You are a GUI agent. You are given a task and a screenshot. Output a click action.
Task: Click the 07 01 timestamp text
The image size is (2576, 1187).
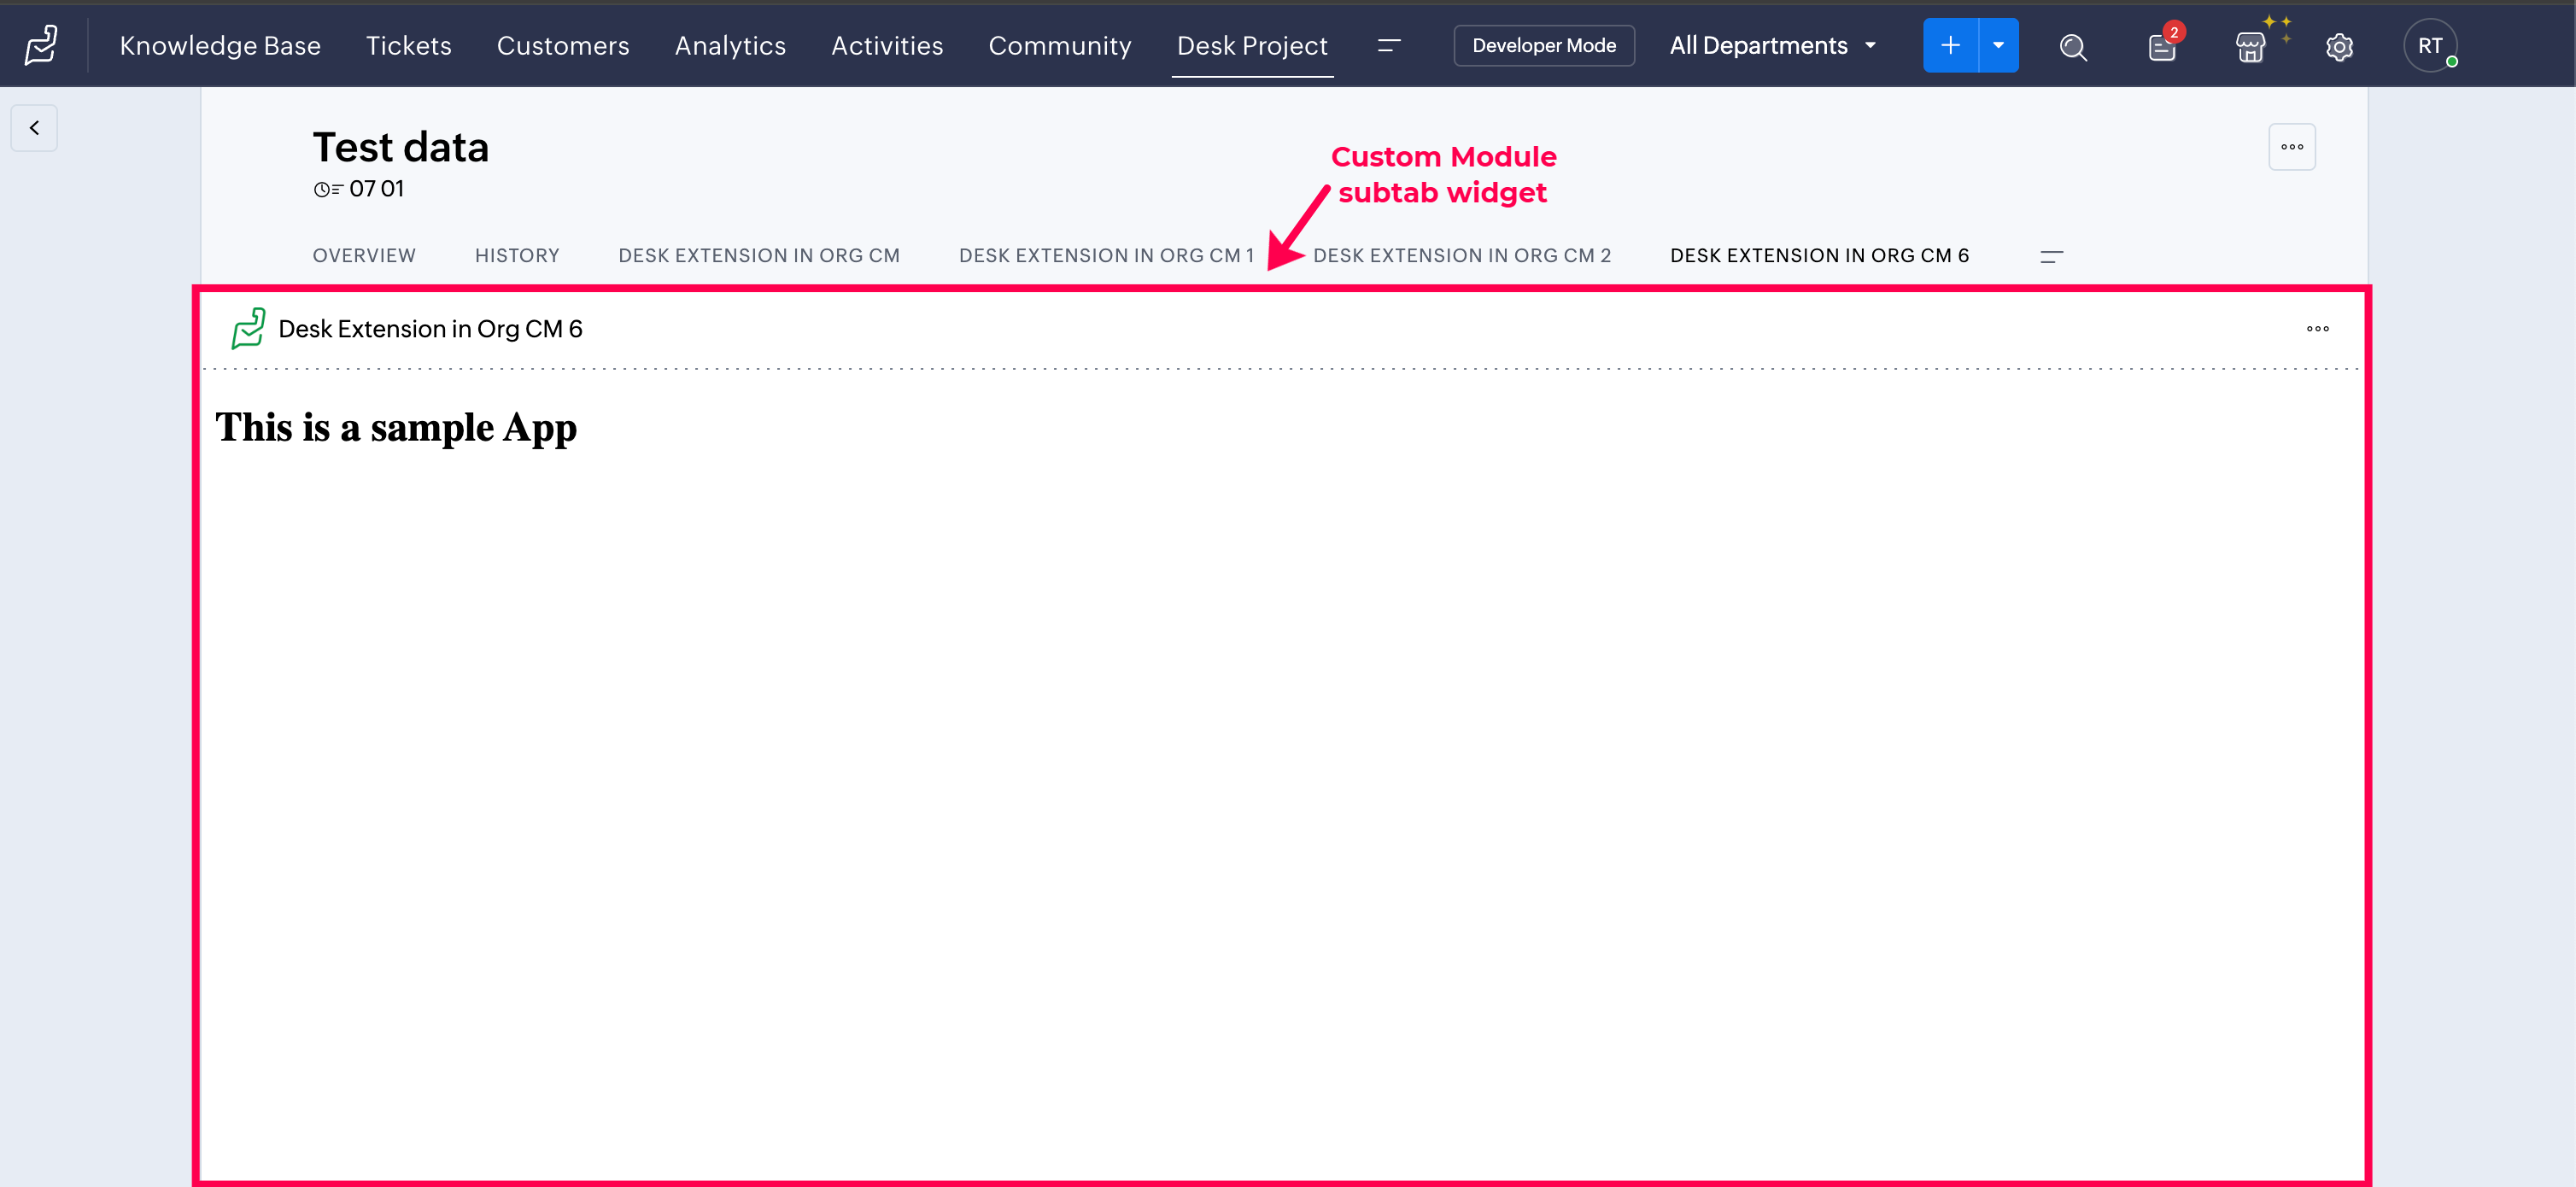click(377, 189)
